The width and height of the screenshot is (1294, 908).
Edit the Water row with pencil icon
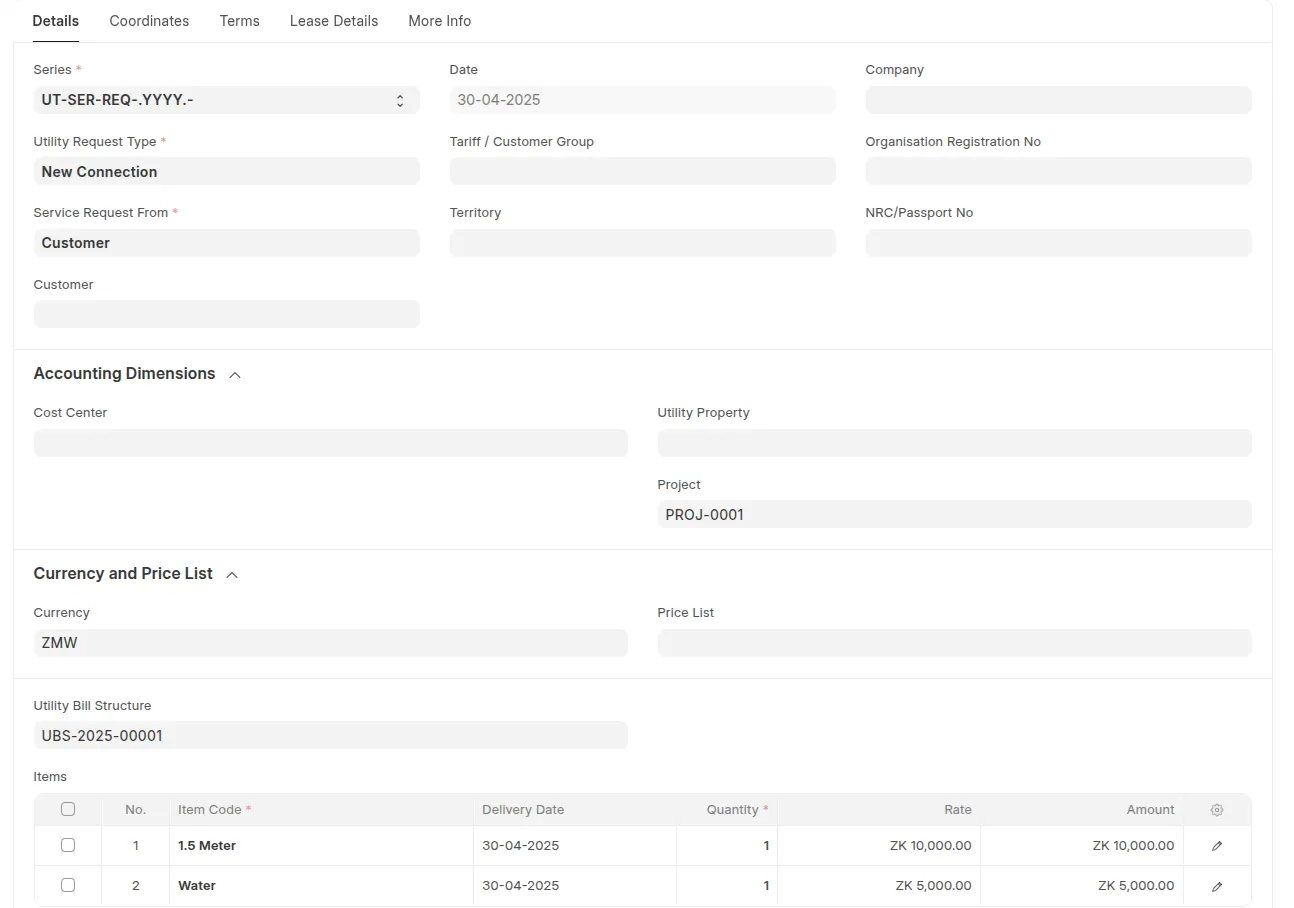pos(1217,886)
